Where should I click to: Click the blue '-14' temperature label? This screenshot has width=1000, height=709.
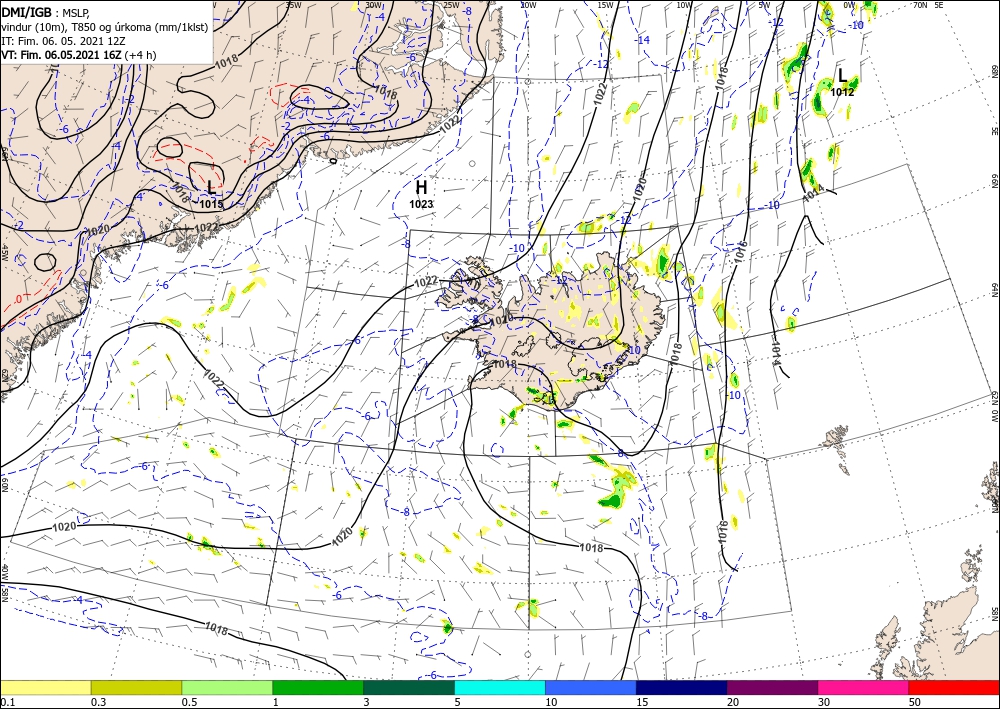coord(643,40)
